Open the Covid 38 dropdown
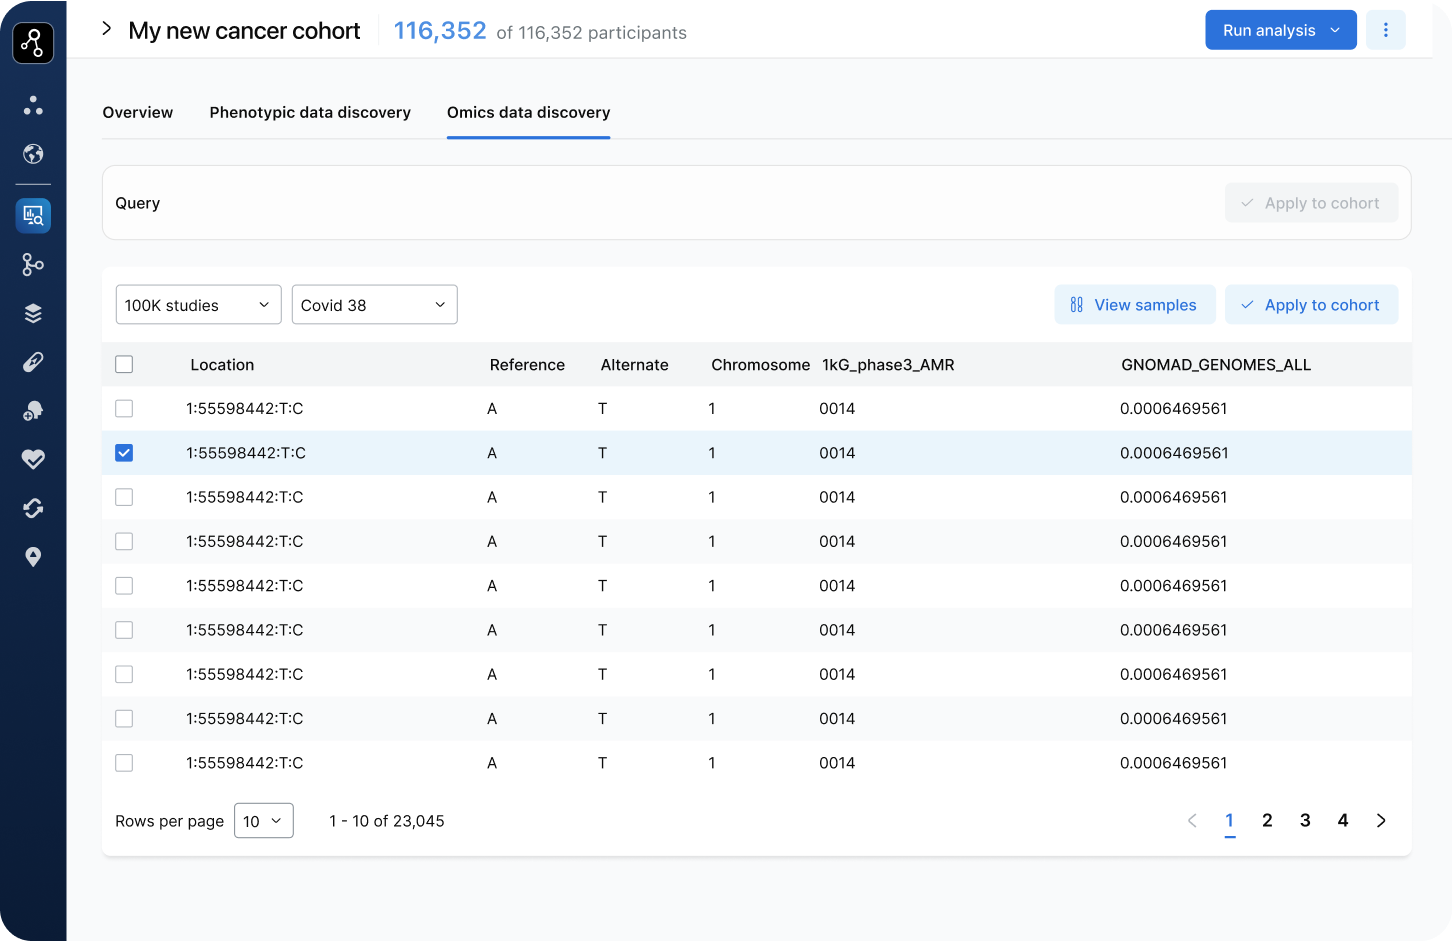The width and height of the screenshot is (1452, 941). (375, 305)
